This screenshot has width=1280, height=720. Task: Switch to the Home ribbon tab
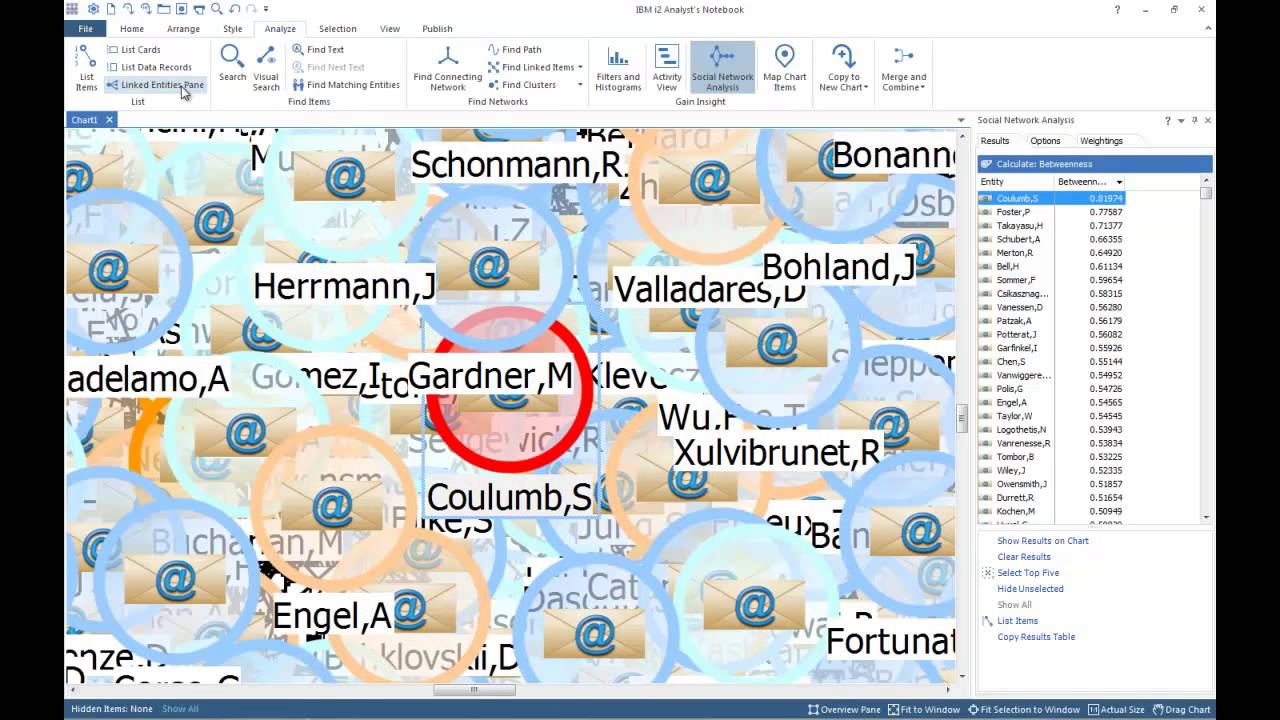132,29
